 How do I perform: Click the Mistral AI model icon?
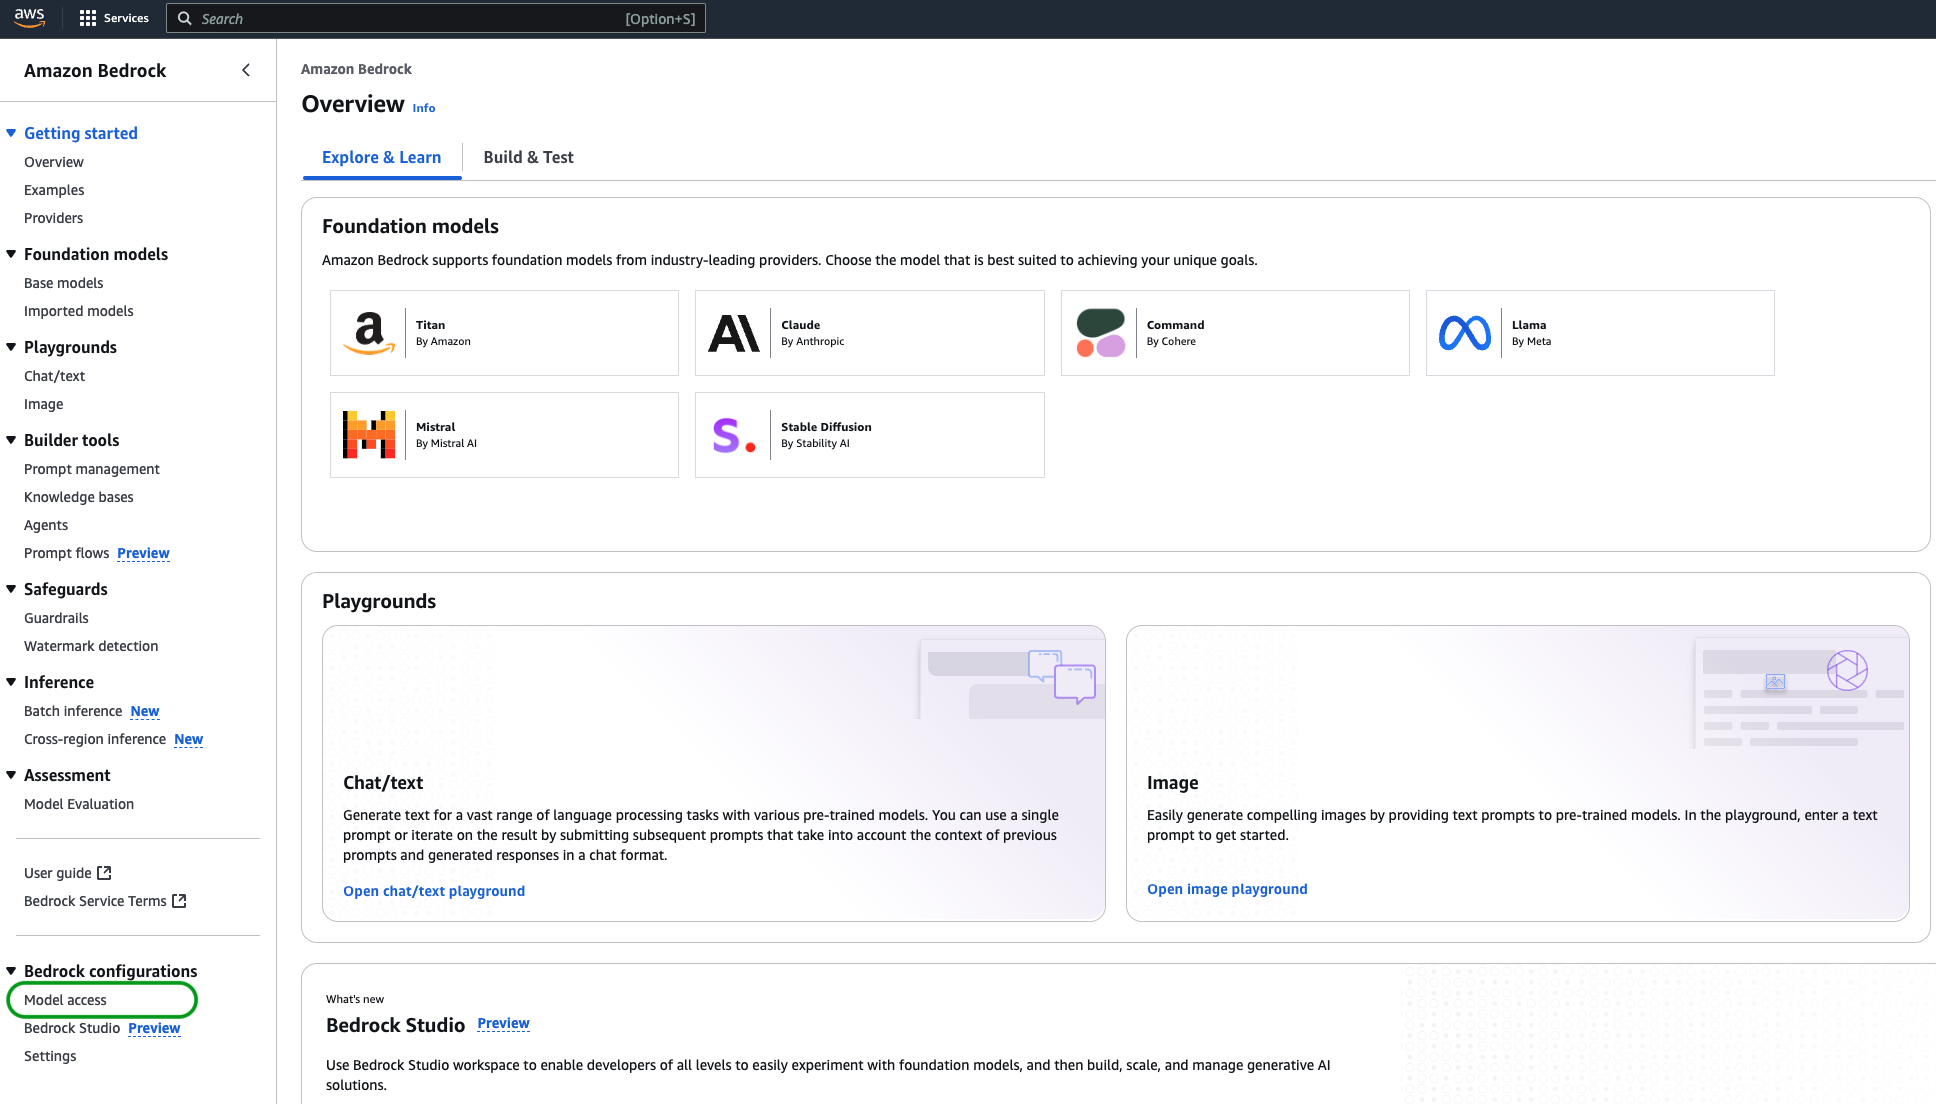pyautogui.click(x=367, y=434)
